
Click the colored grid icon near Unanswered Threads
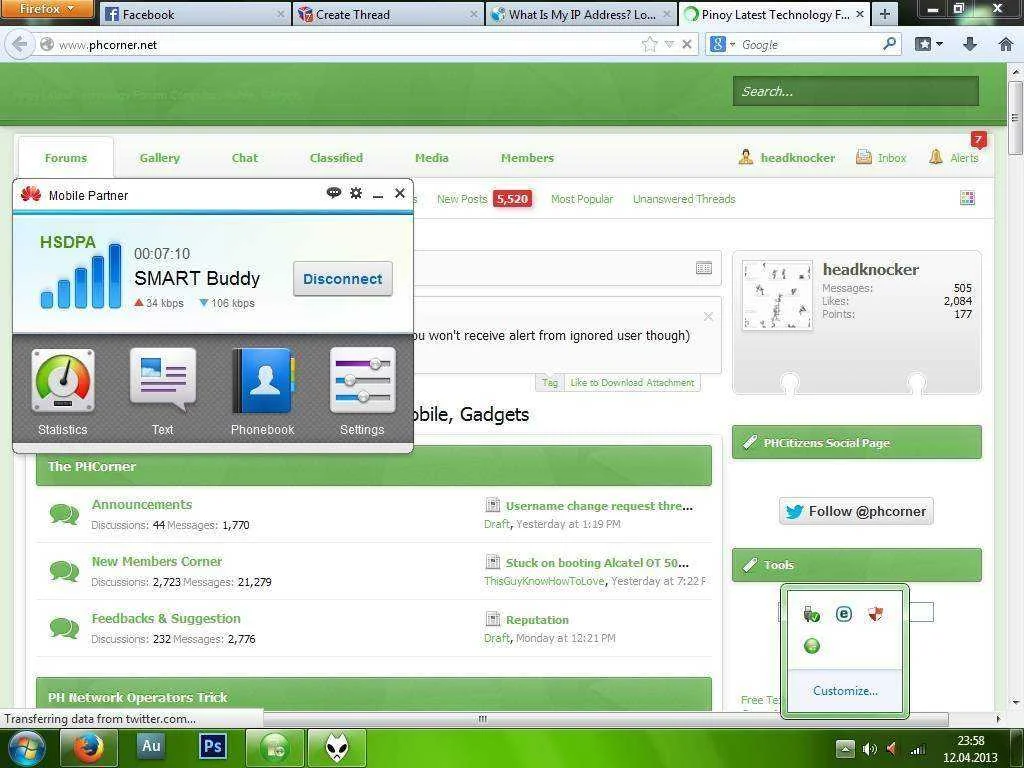tap(967, 198)
